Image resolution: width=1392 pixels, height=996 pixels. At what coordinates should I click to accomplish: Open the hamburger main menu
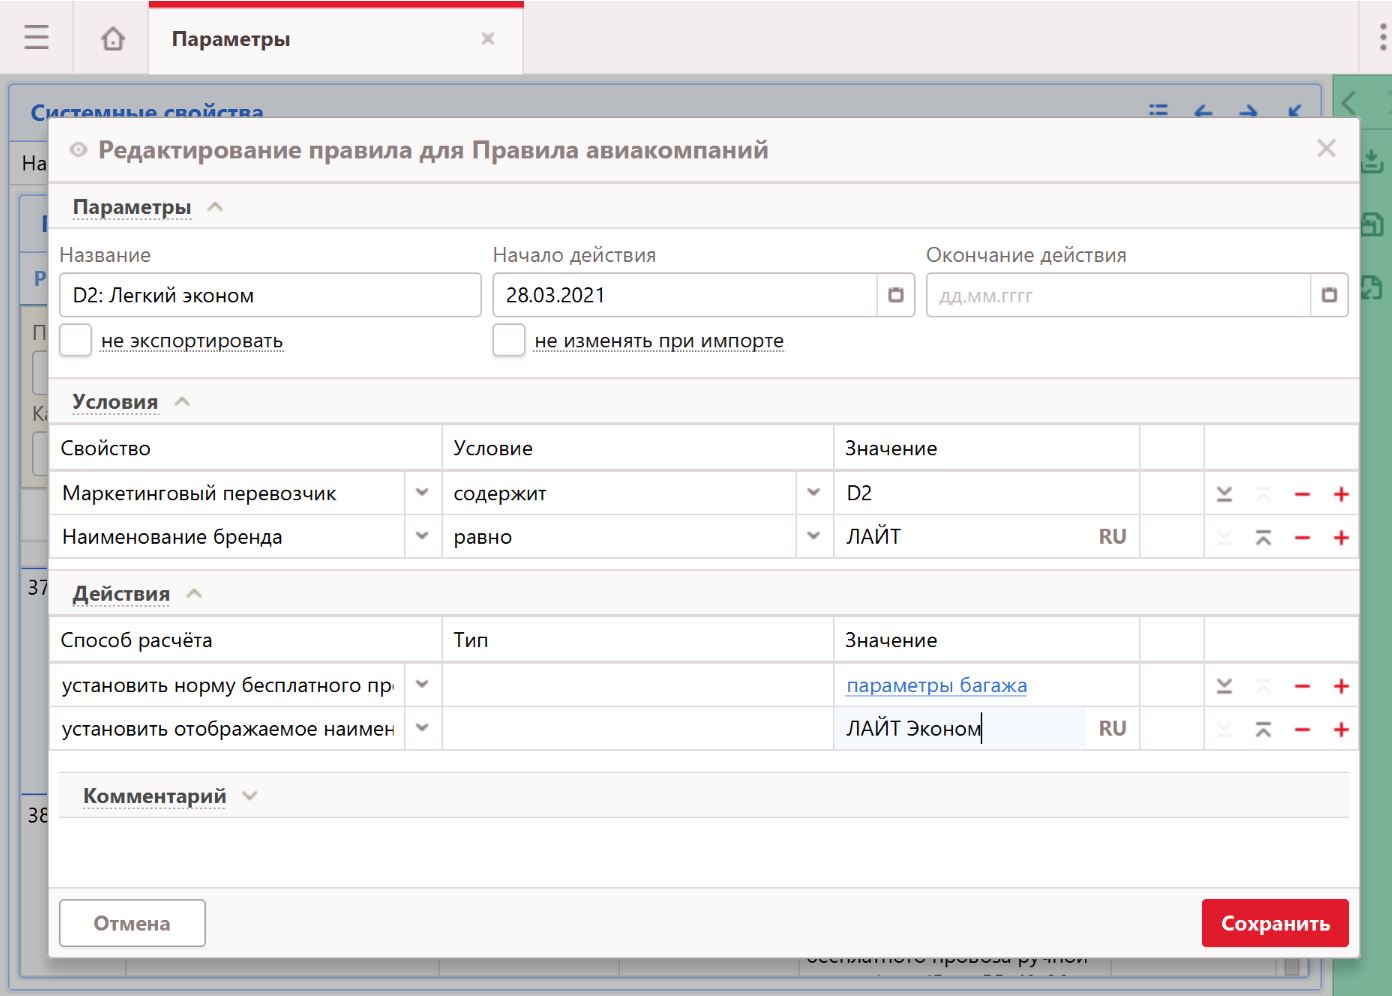click(x=37, y=38)
